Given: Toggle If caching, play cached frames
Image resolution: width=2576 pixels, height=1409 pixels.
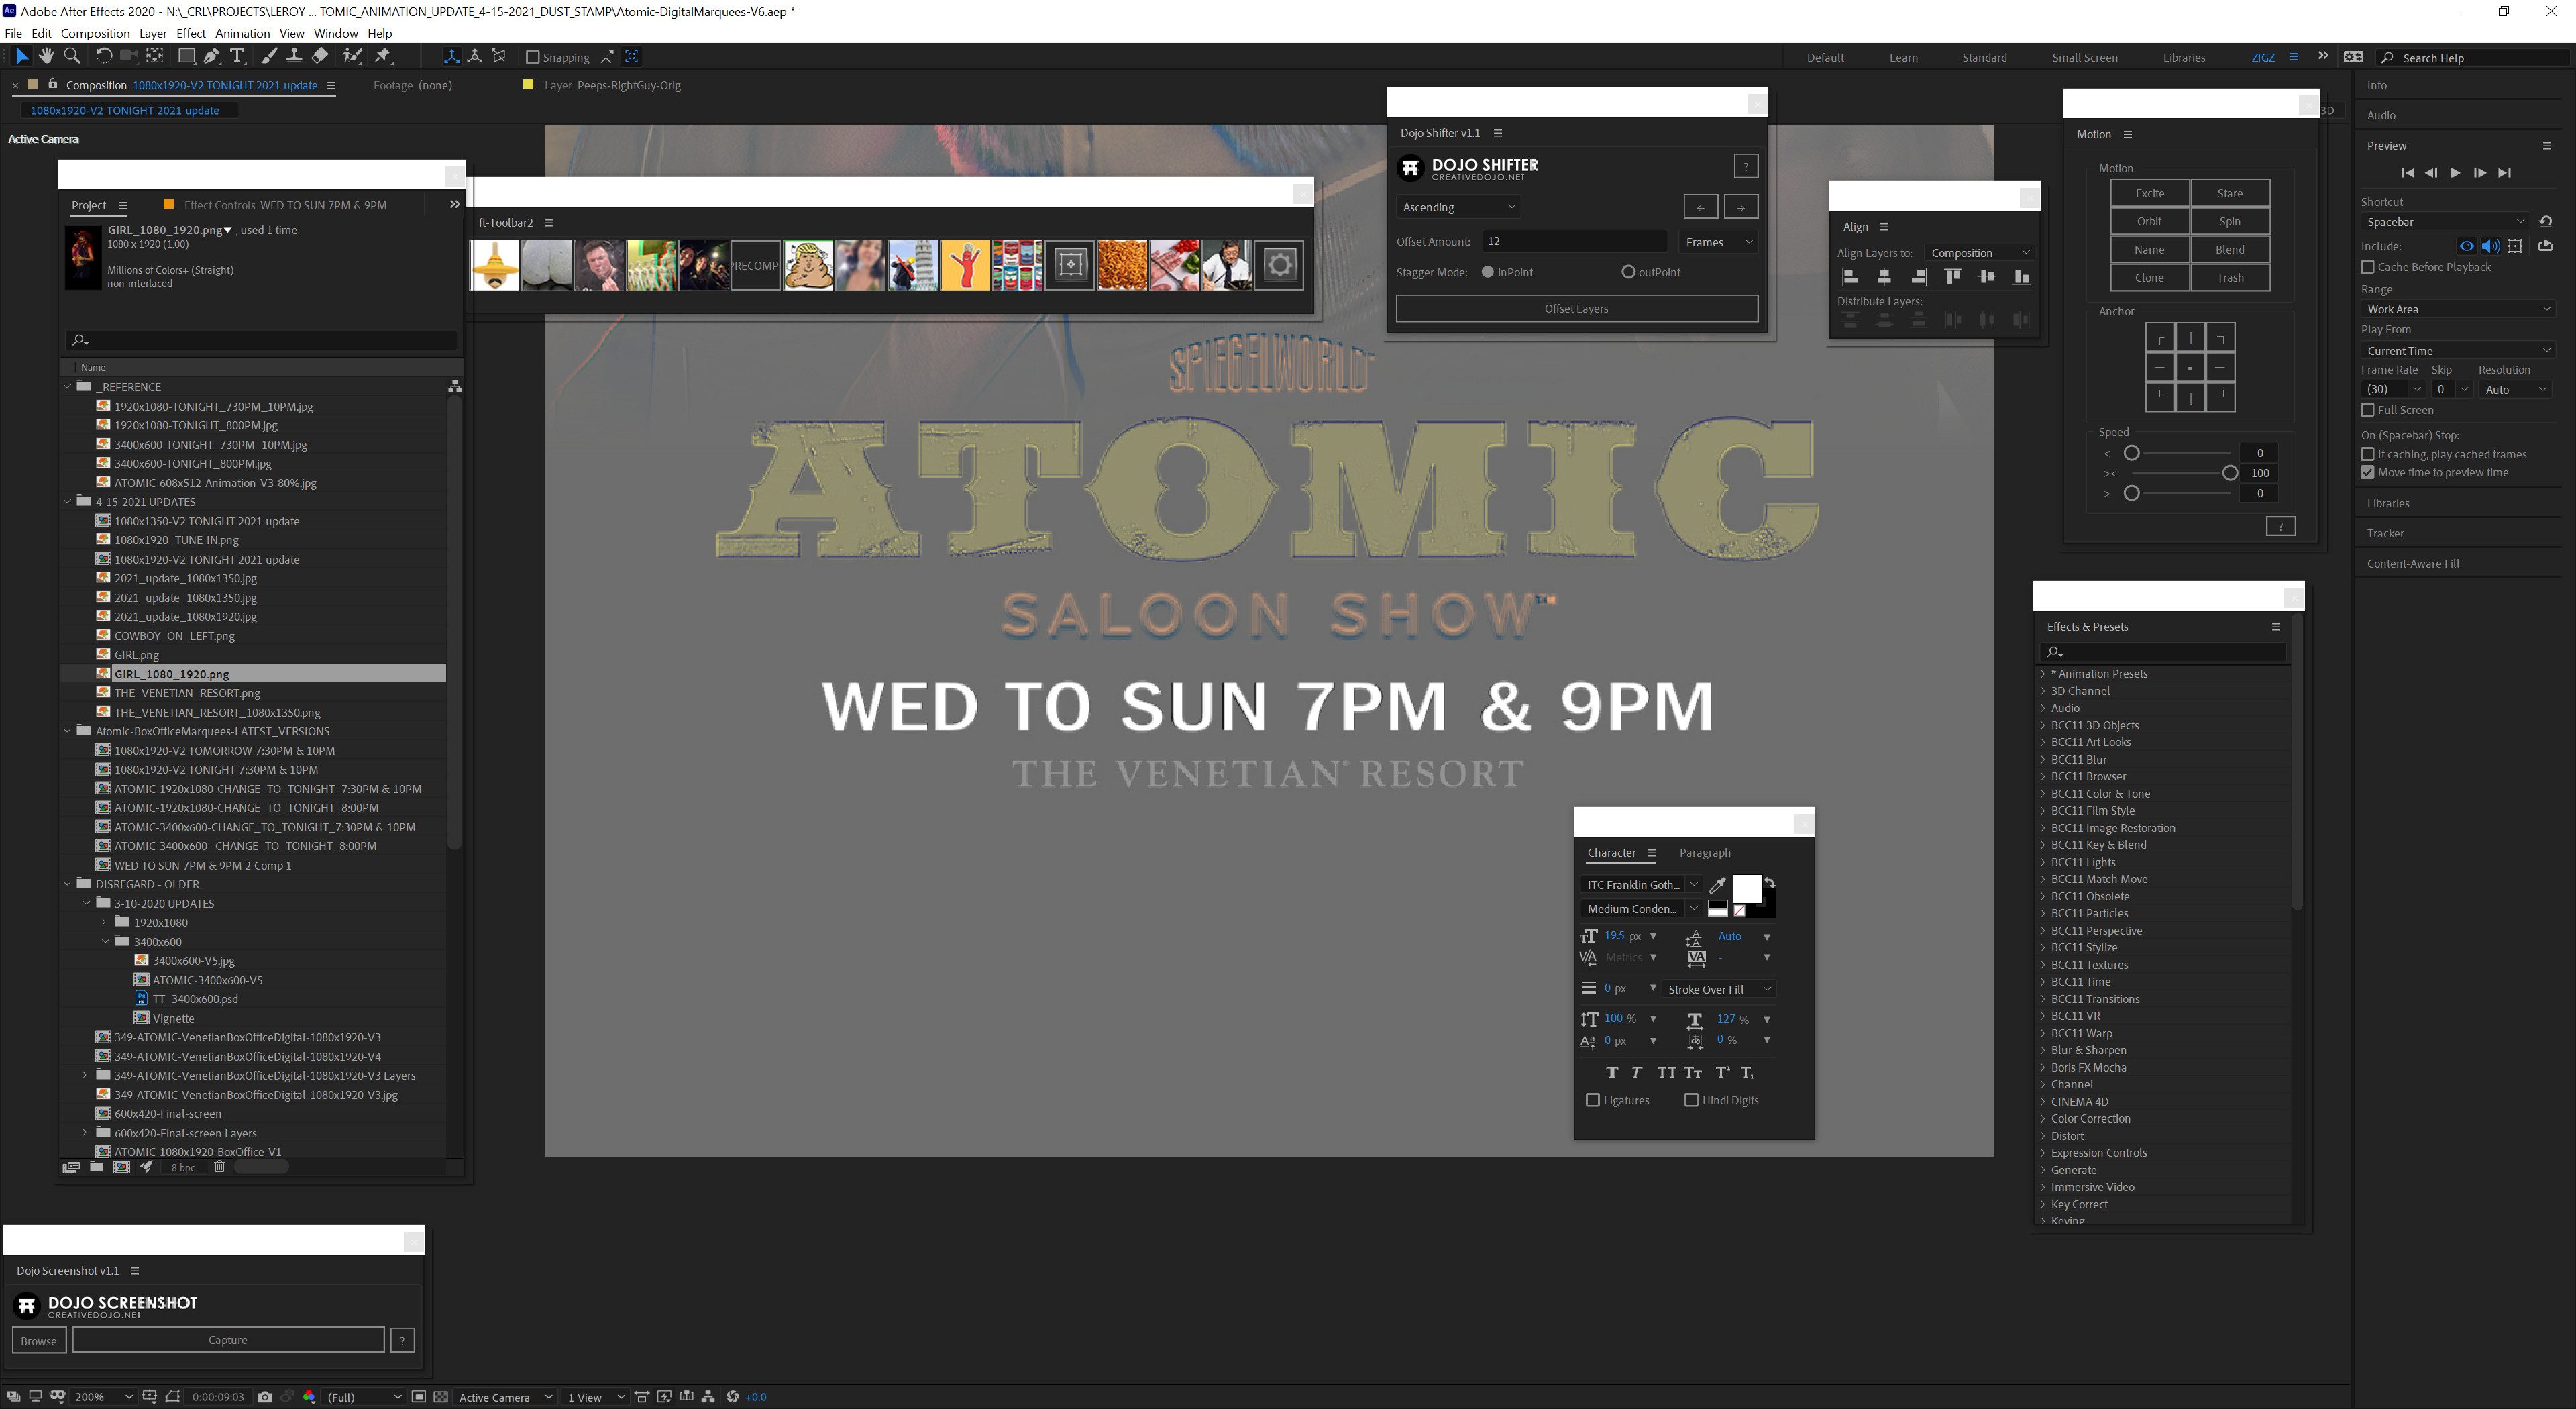Looking at the screenshot, I should (2367, 454).
